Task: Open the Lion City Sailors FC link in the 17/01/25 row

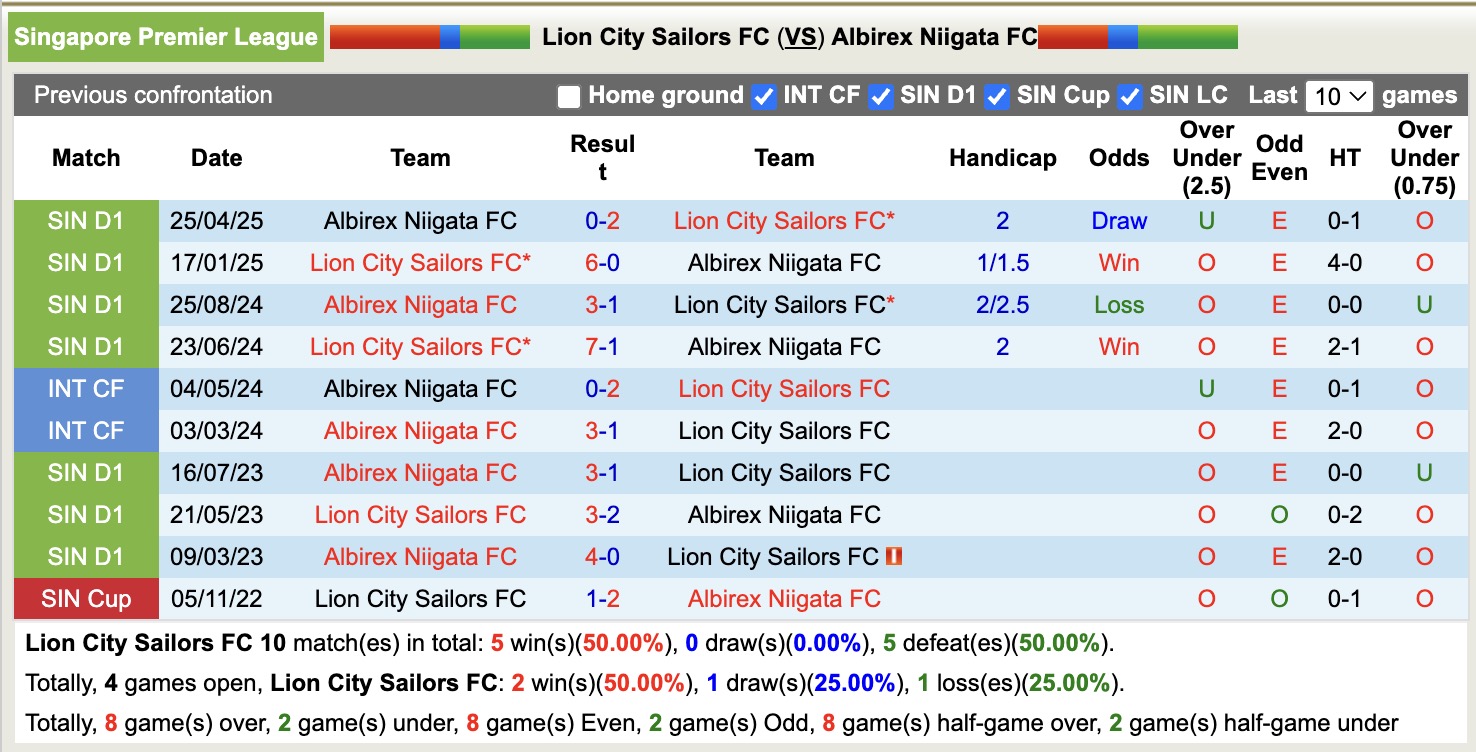Action: click(419, 263)
